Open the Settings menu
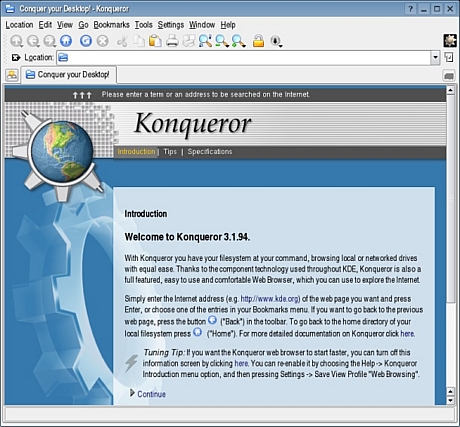Viewport: 460px width, 427px height. [171, 25]
